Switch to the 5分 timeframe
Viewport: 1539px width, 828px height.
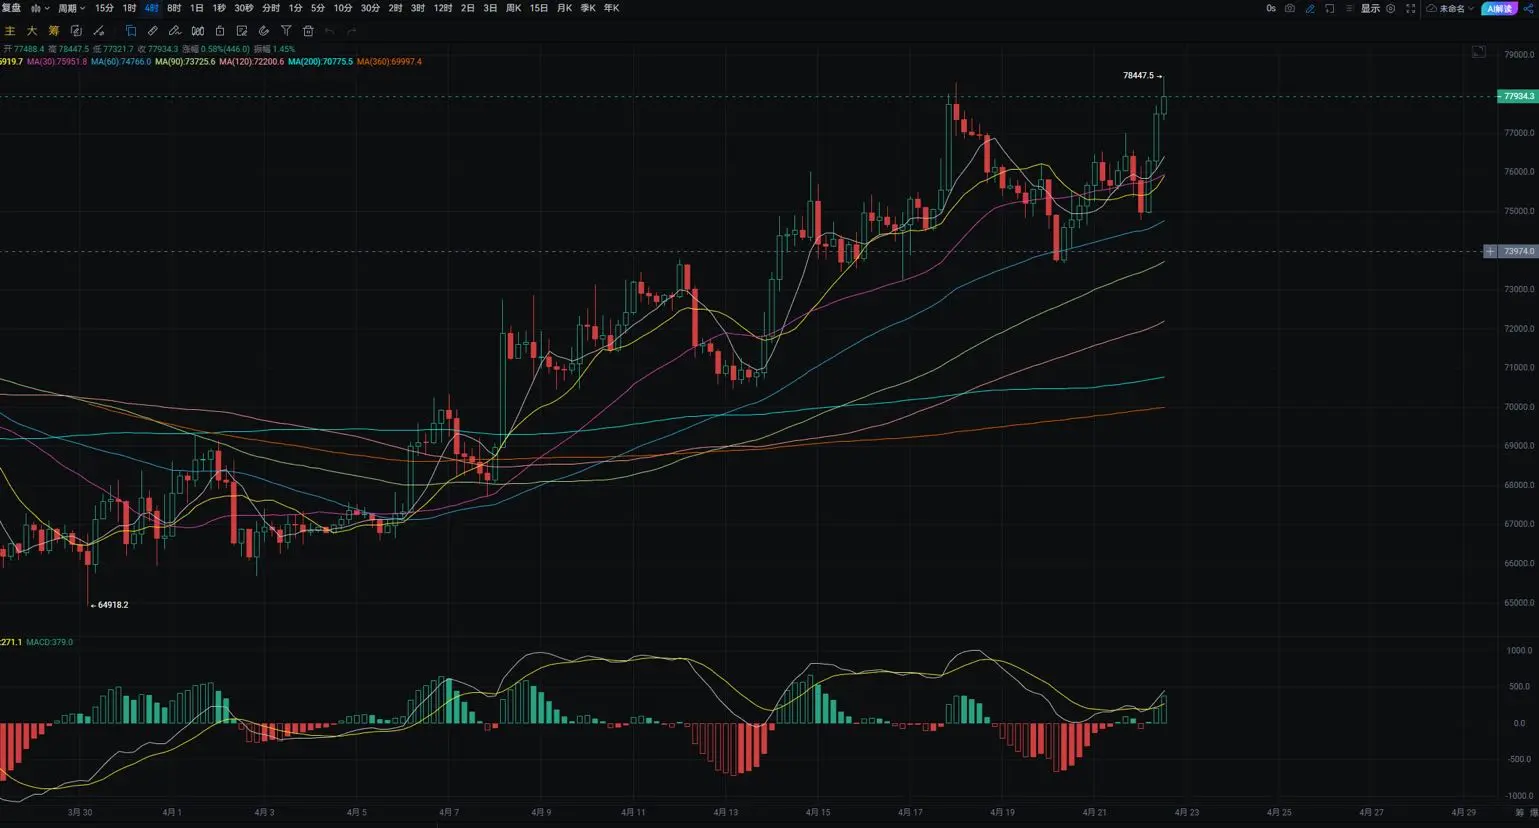point(318,8)
